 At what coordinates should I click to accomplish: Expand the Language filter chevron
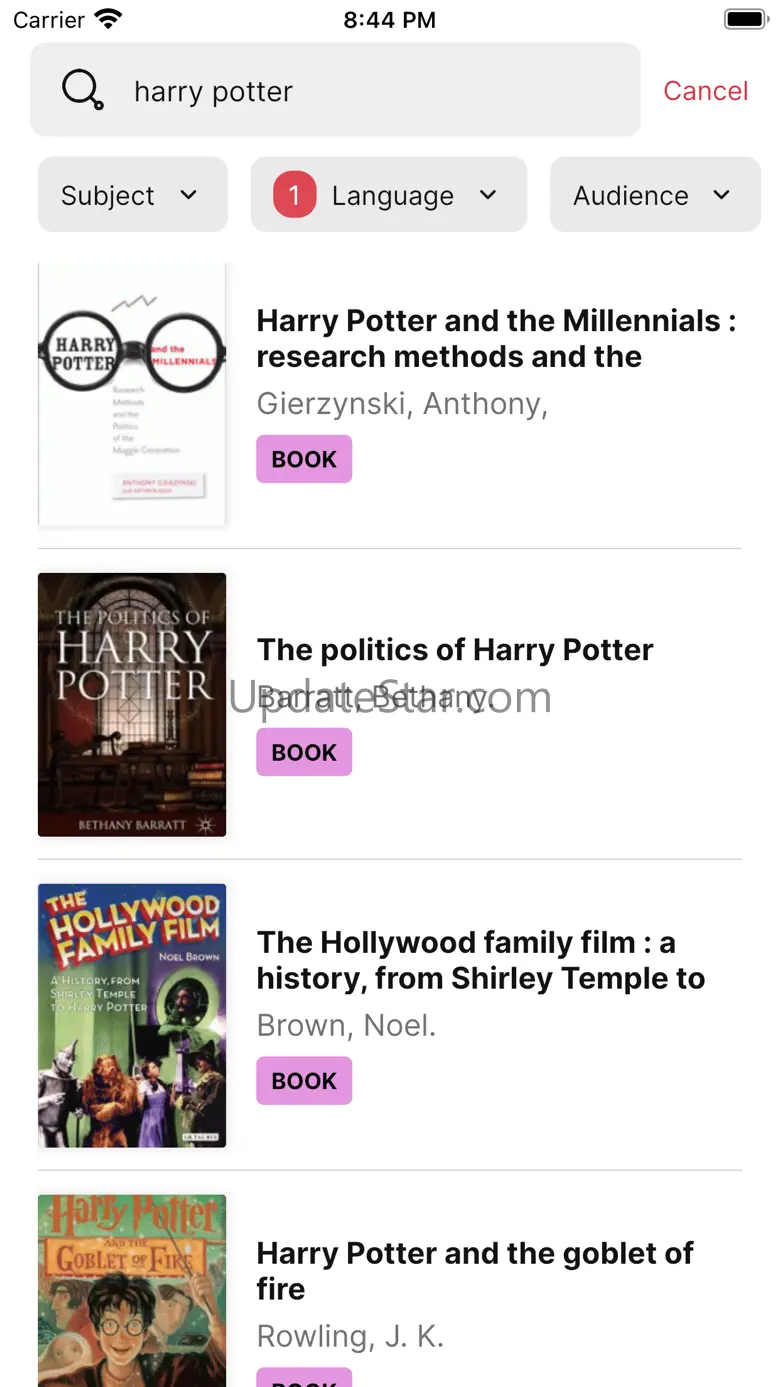[488, 195]
